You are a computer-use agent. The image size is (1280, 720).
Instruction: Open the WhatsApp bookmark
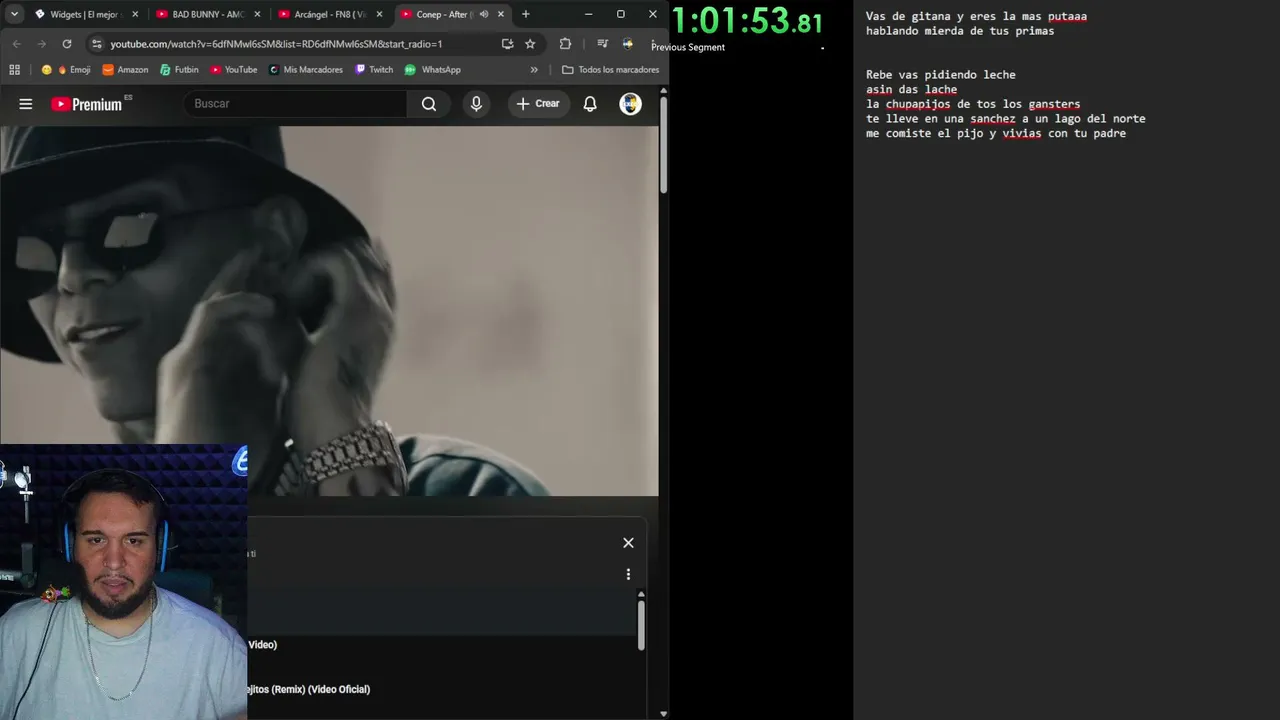point(433,70)
